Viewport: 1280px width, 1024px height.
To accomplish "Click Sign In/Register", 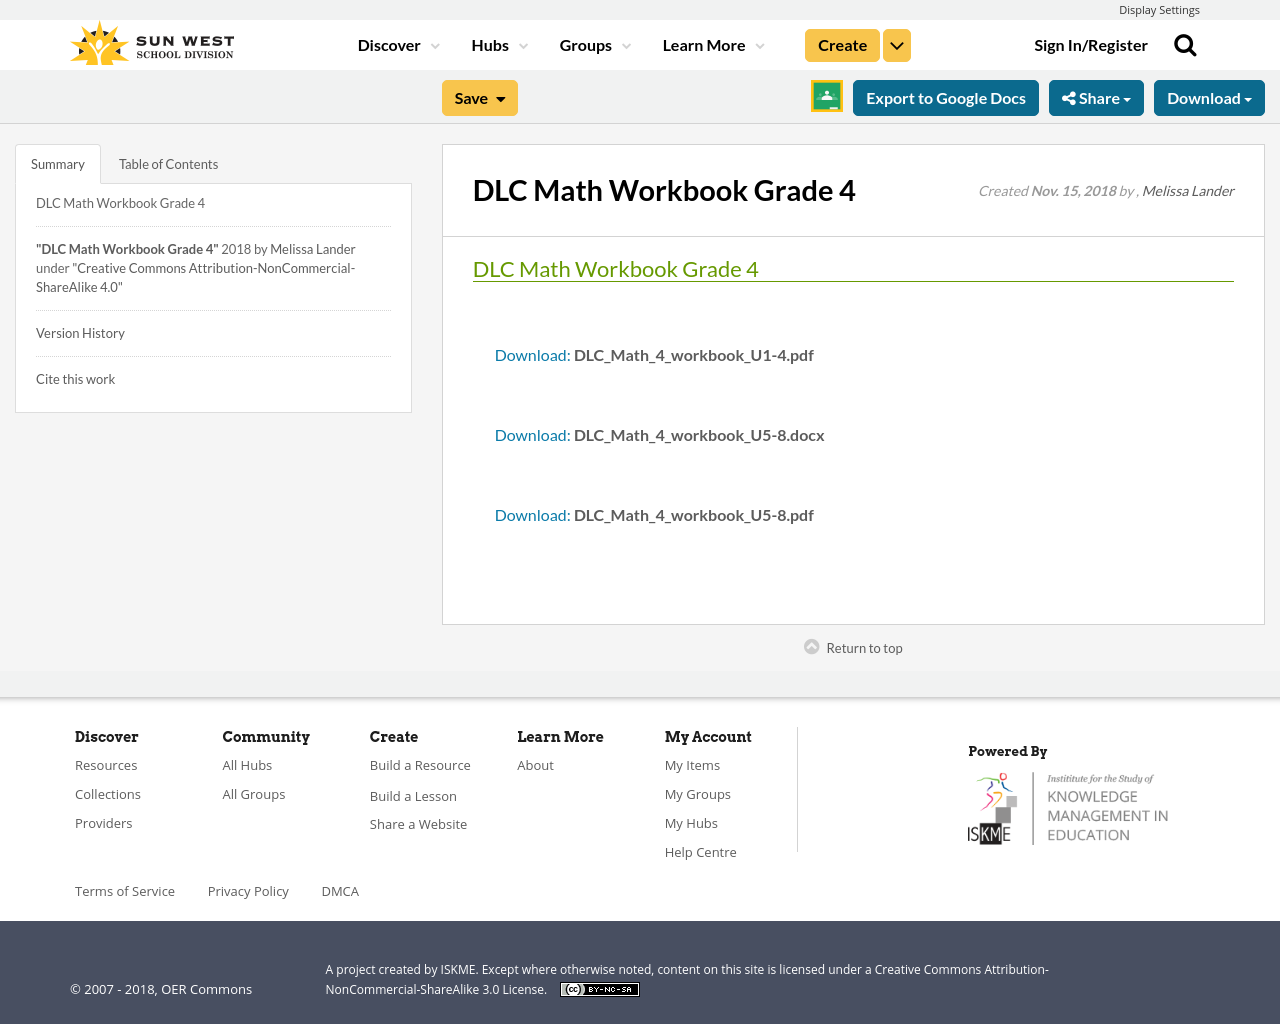I will coord(1091,44).
